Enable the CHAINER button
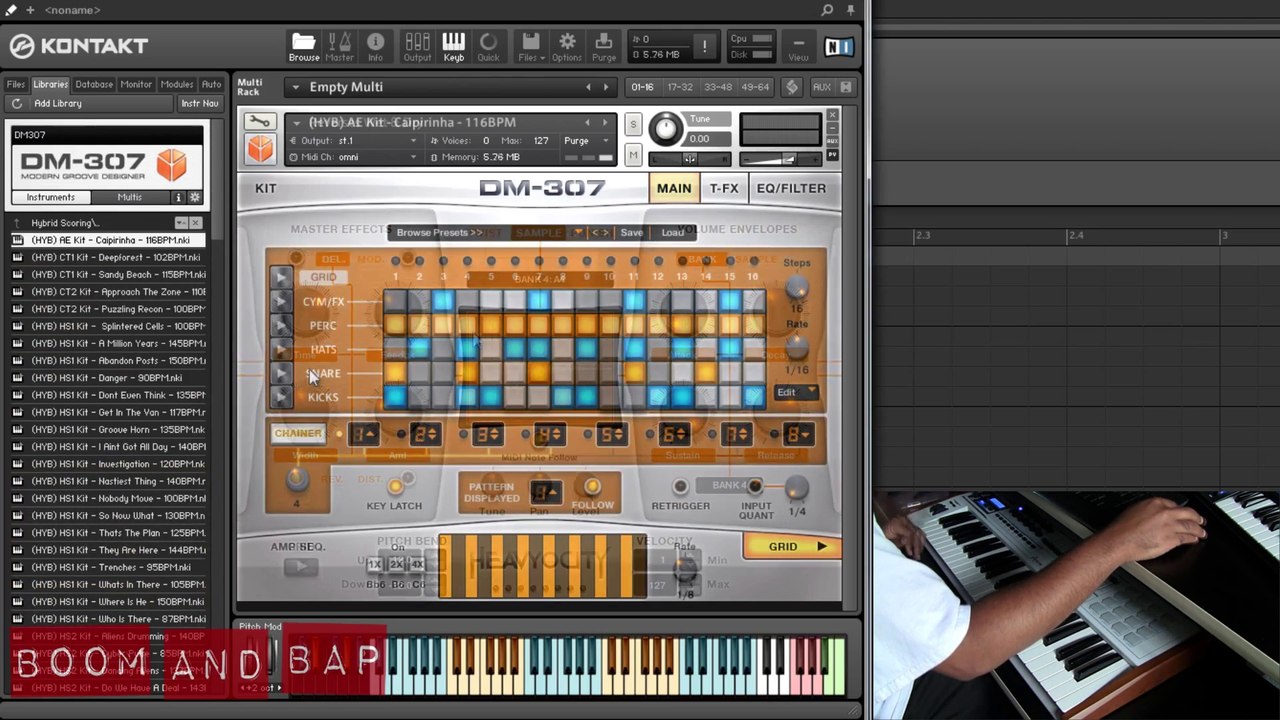Screen dimensions: 1280x720 [298, 433]
